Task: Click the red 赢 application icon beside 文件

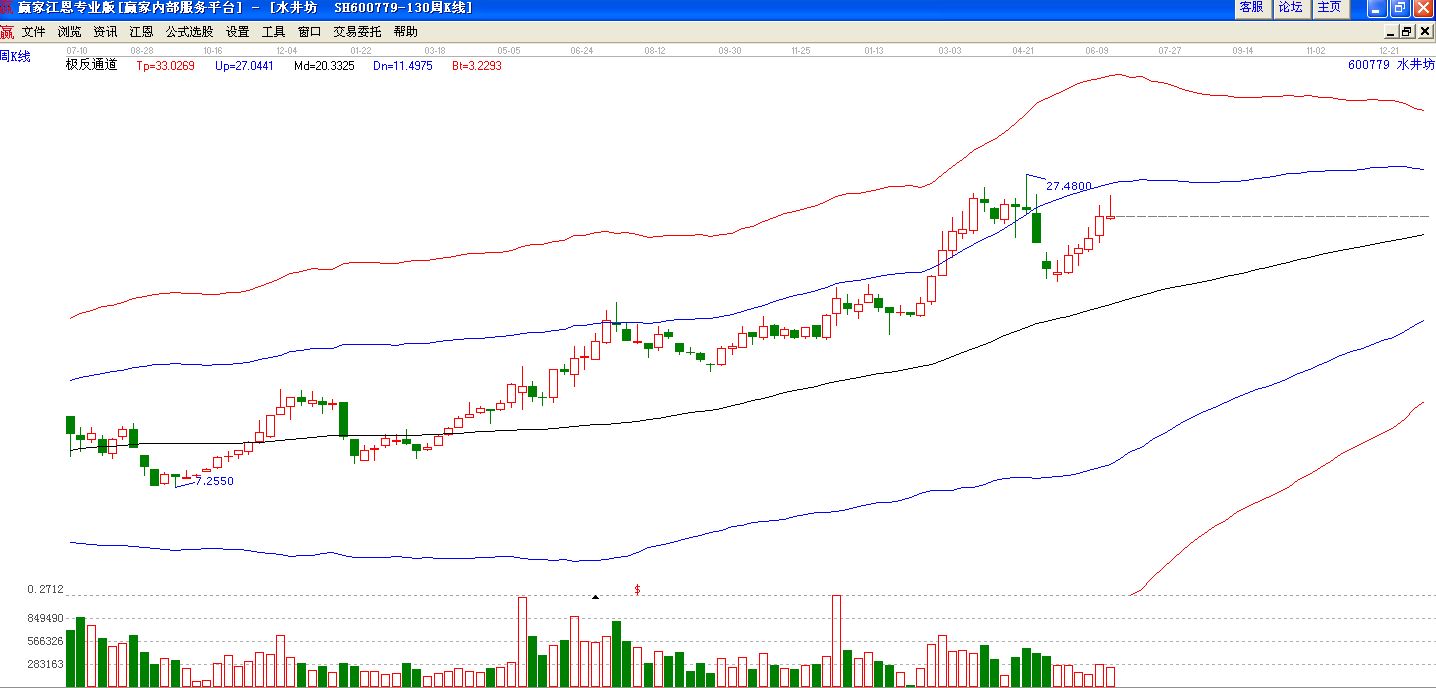Action: coord(7,32)
